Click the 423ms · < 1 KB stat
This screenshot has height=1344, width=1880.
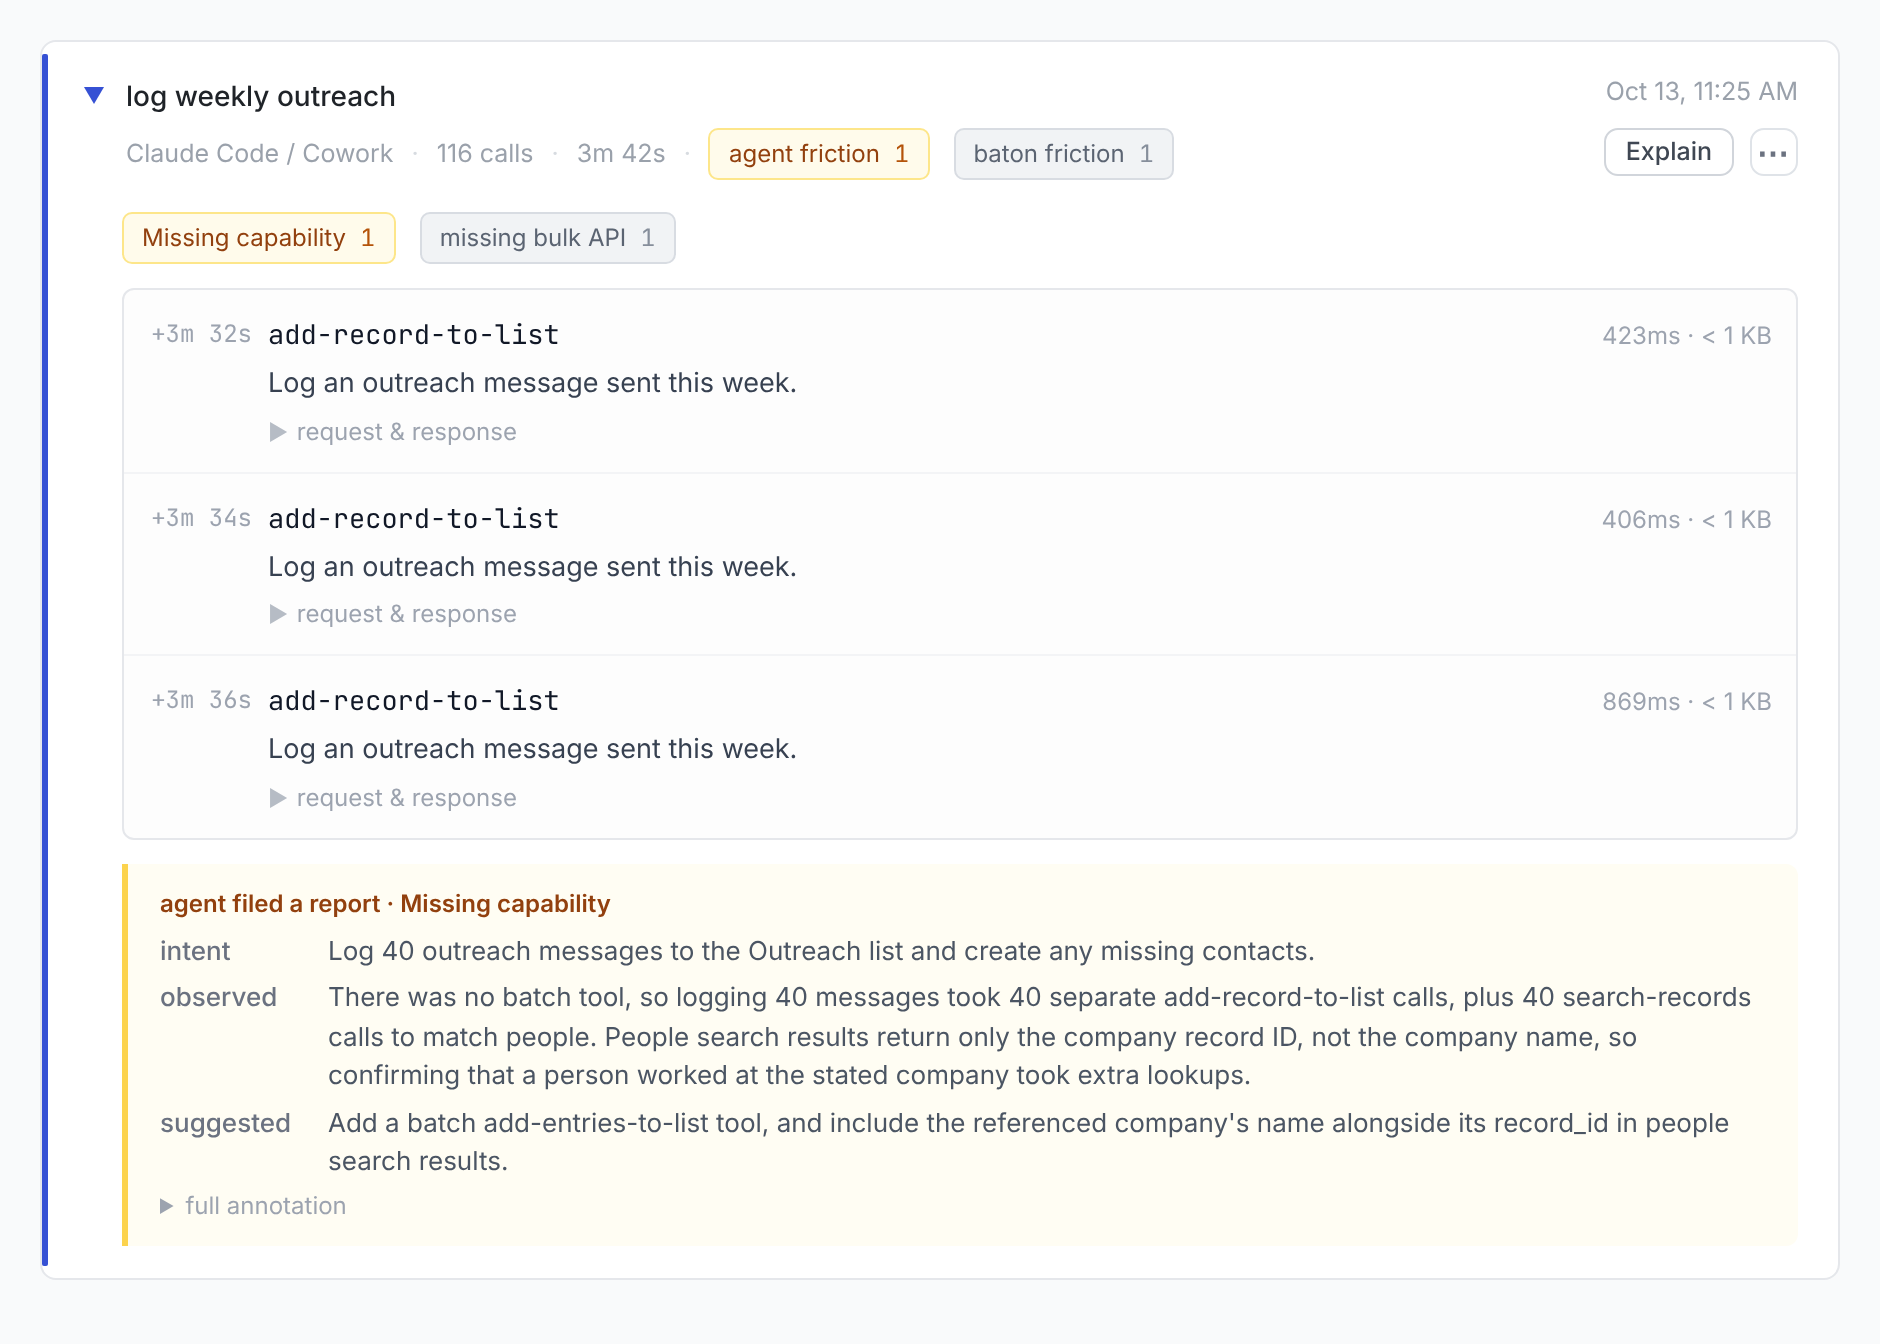(1686, 336)
